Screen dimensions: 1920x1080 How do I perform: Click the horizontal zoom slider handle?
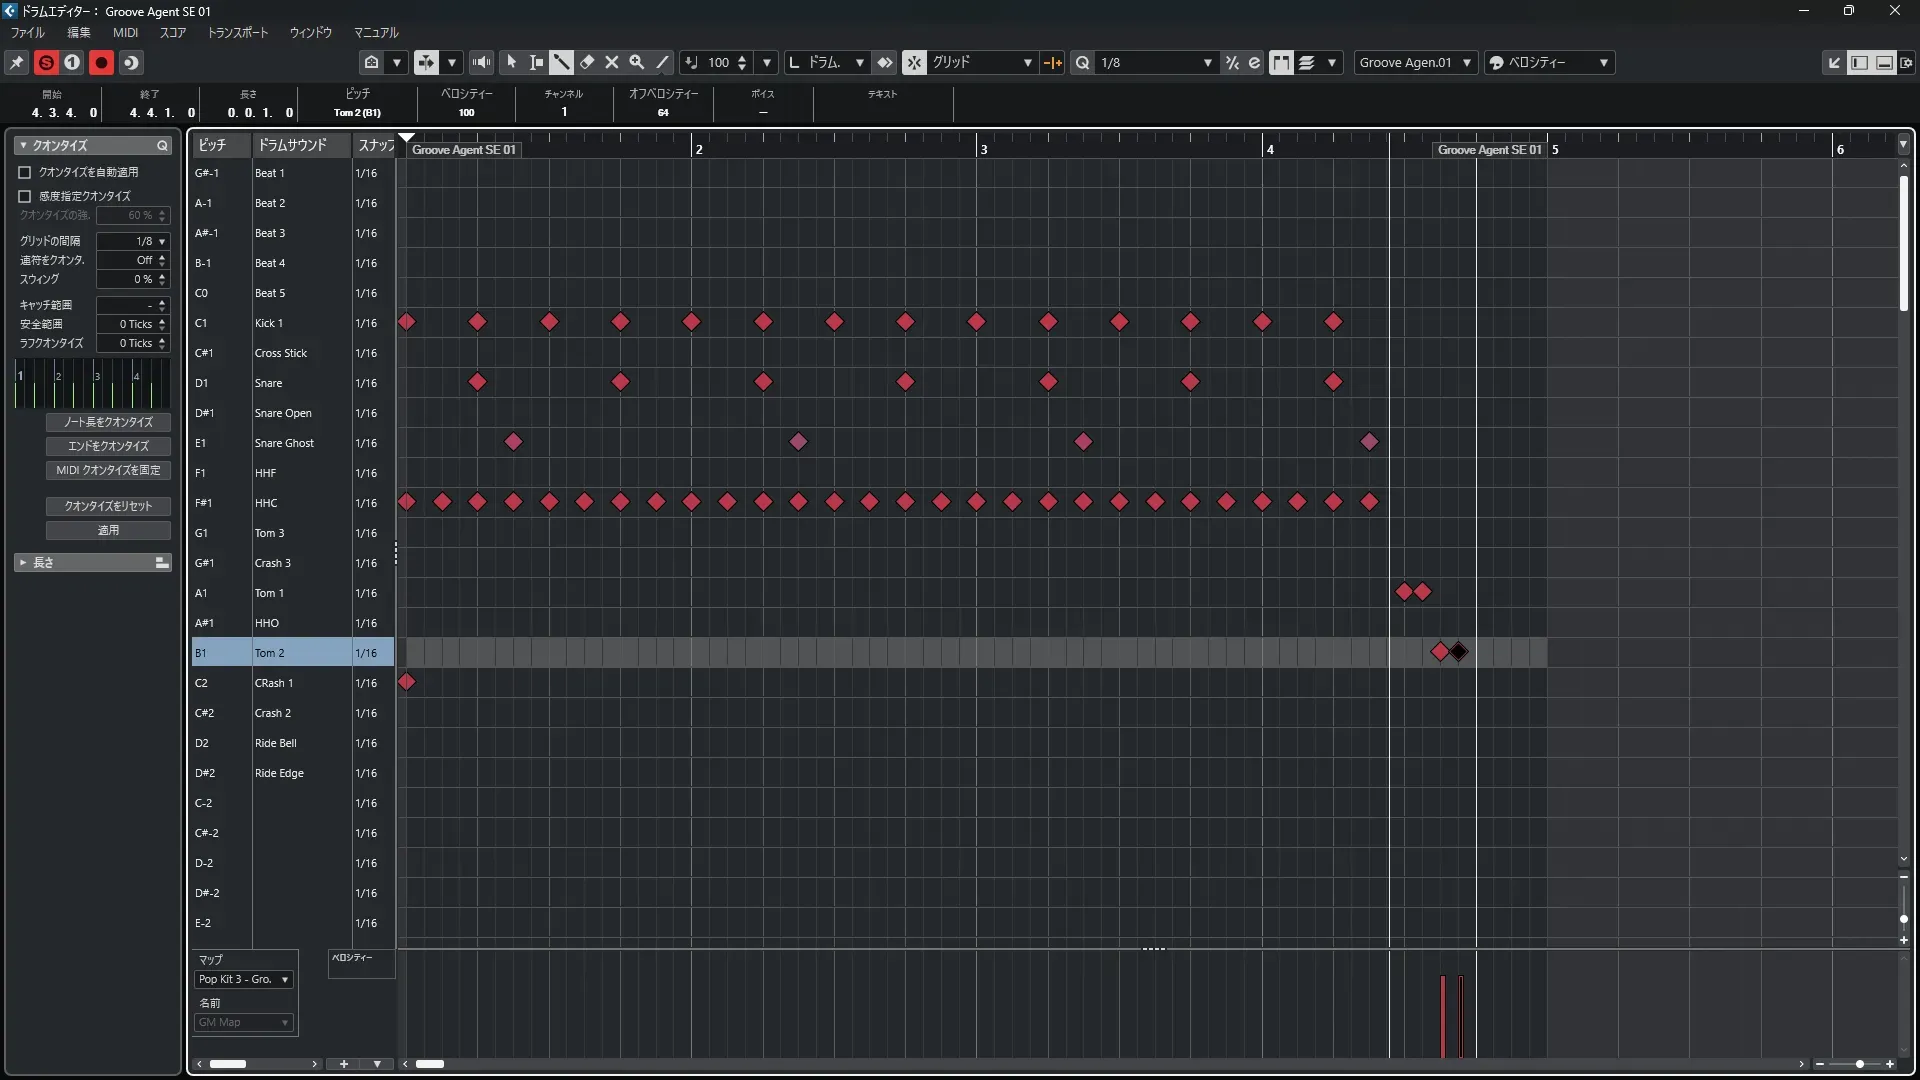pos(1859,1064)
